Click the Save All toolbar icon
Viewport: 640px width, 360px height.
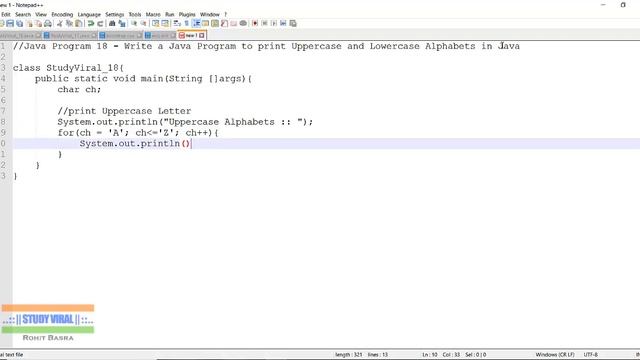(19, 23)
